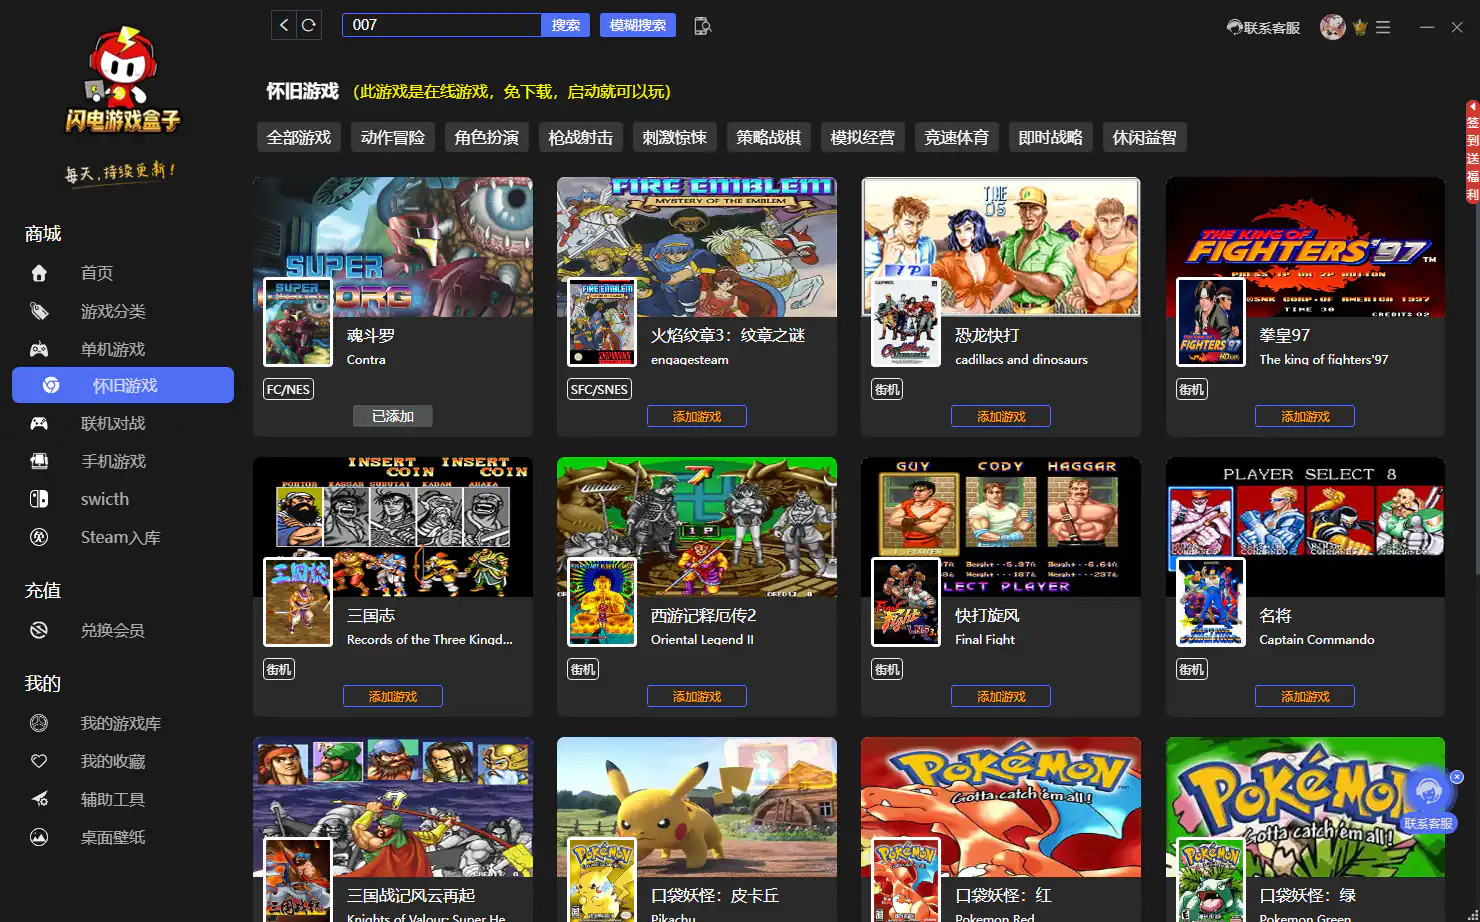
Task: Open the 口袋妖怪：红 banner image
Action: pos(1001,807)
